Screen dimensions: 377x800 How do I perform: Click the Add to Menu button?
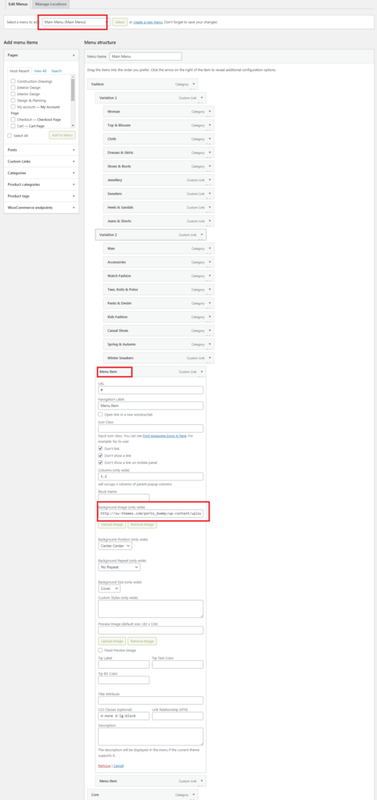pos(62,135)
